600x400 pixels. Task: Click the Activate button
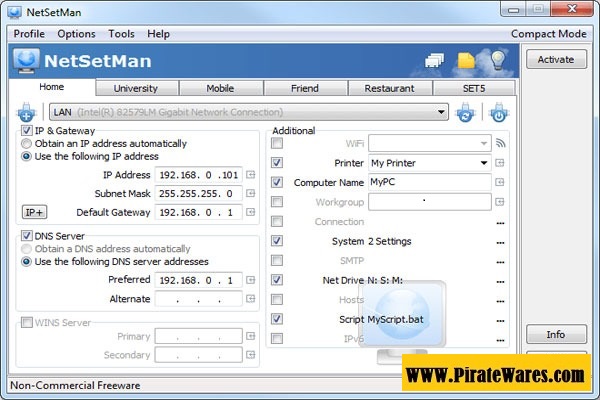click(556, 59)
